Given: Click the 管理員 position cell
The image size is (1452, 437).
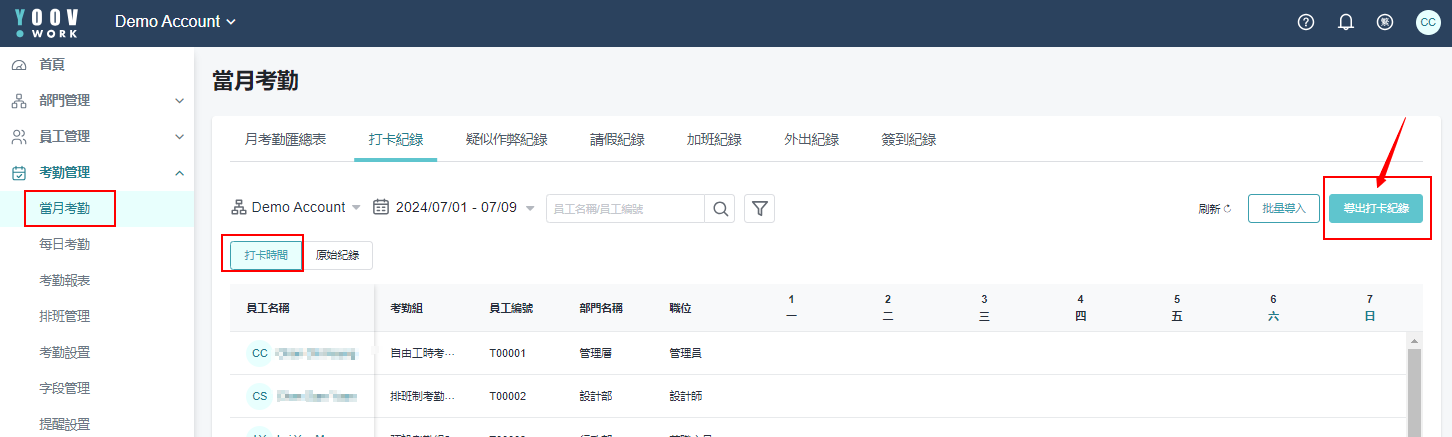Looking at the screenshot, I should tap(685, 353).
